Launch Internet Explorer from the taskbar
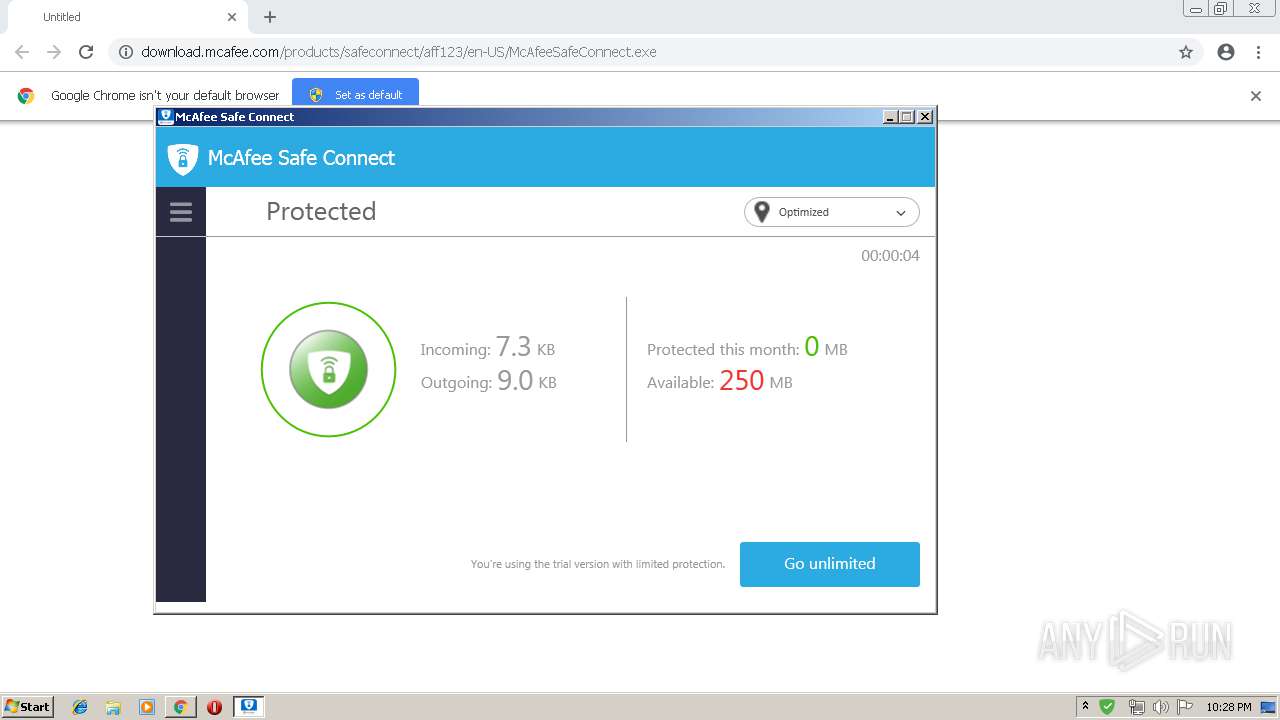The width and height of the screenshot is (1280, 720). point(80,707)
